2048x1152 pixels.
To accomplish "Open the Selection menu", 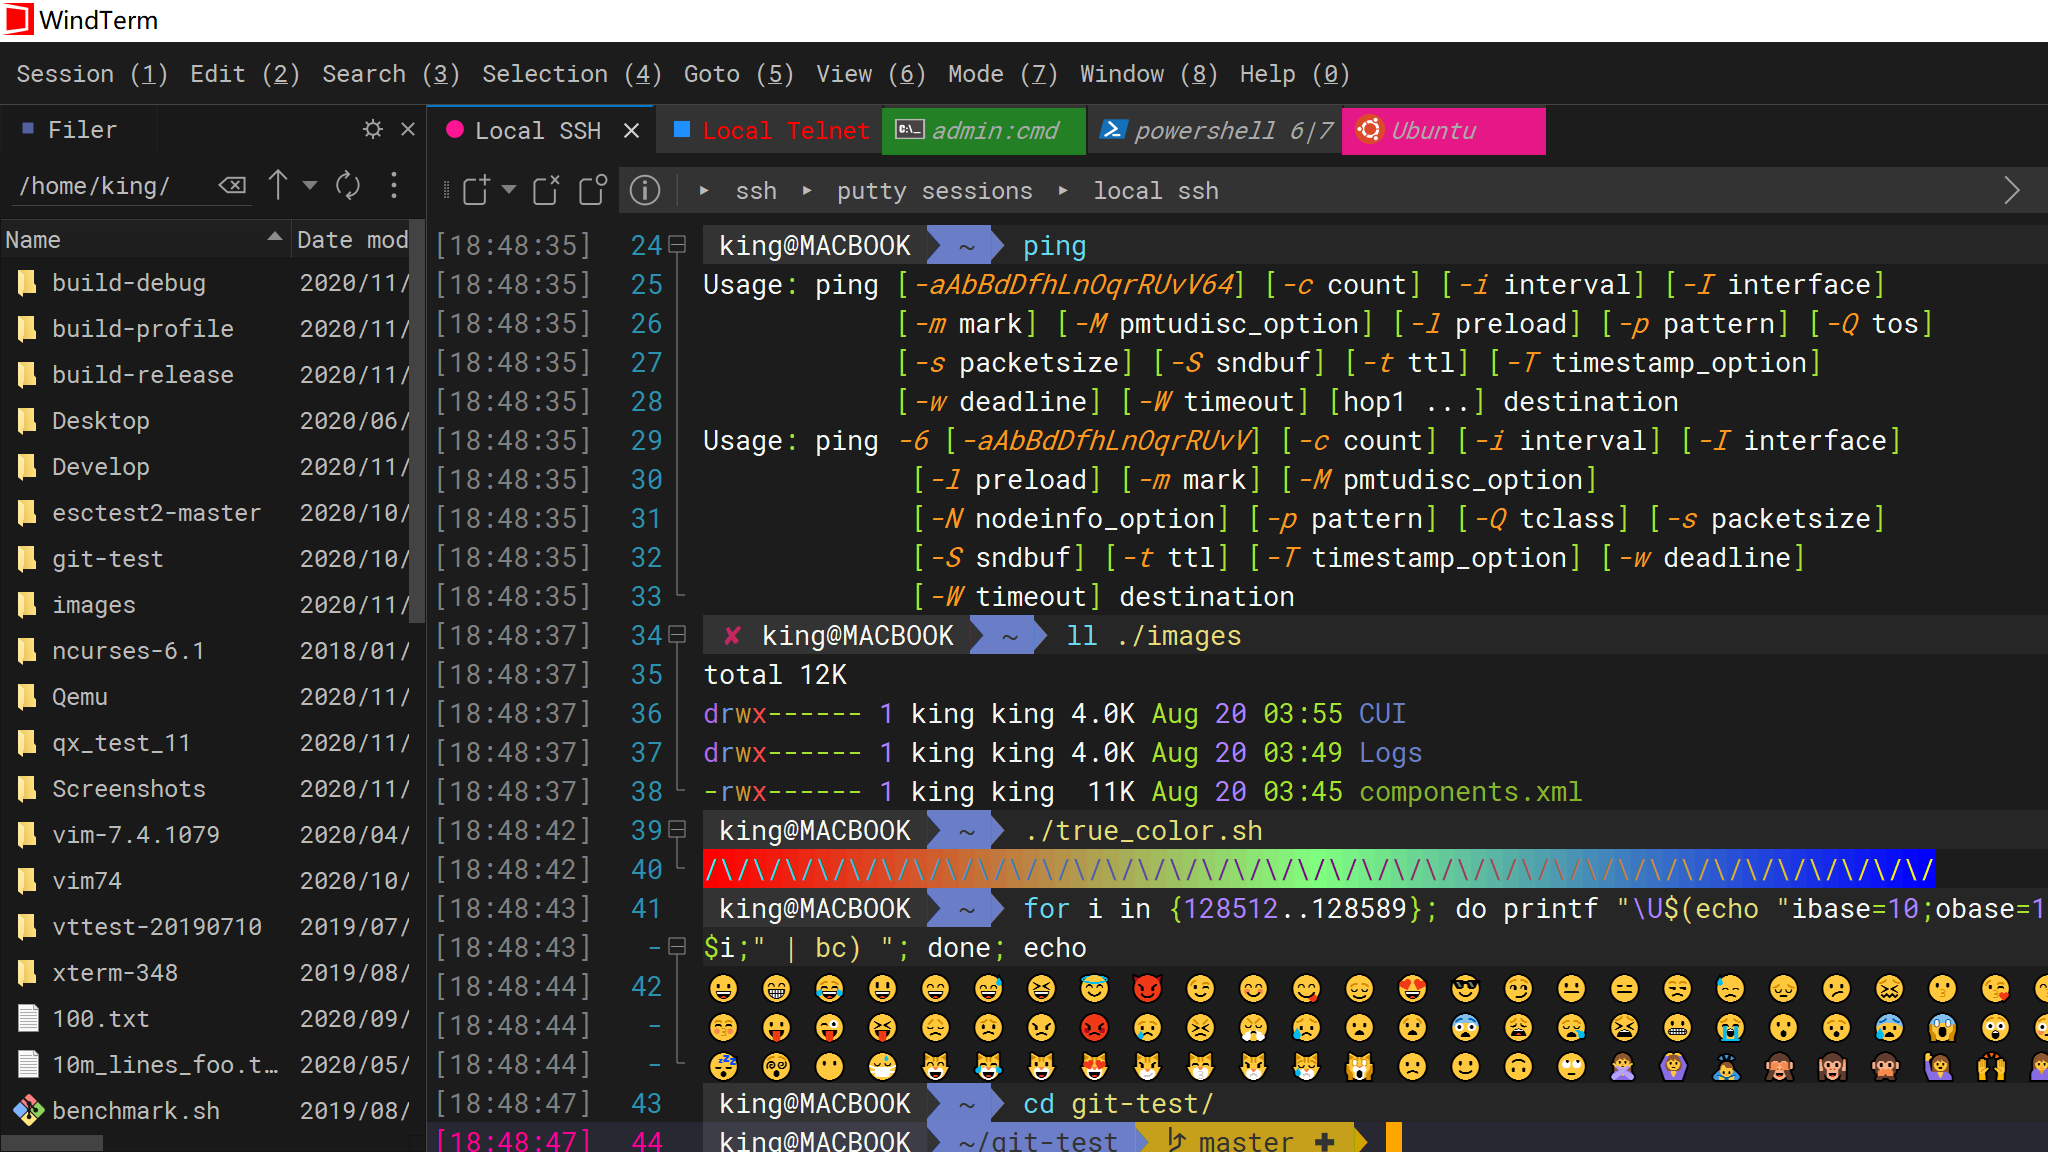I will click(x=571, y=74).
